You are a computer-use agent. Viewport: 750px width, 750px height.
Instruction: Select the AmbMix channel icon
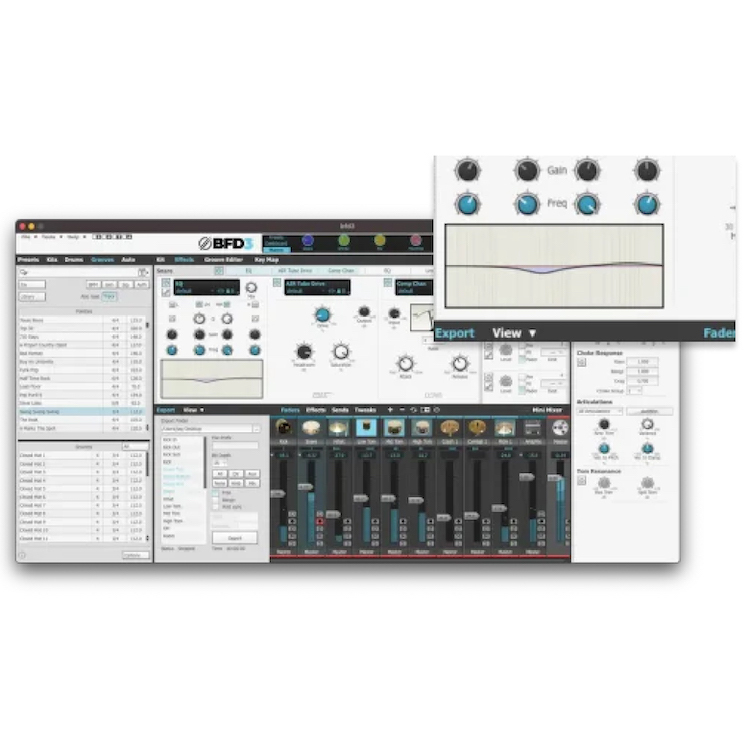coord(532,428)
